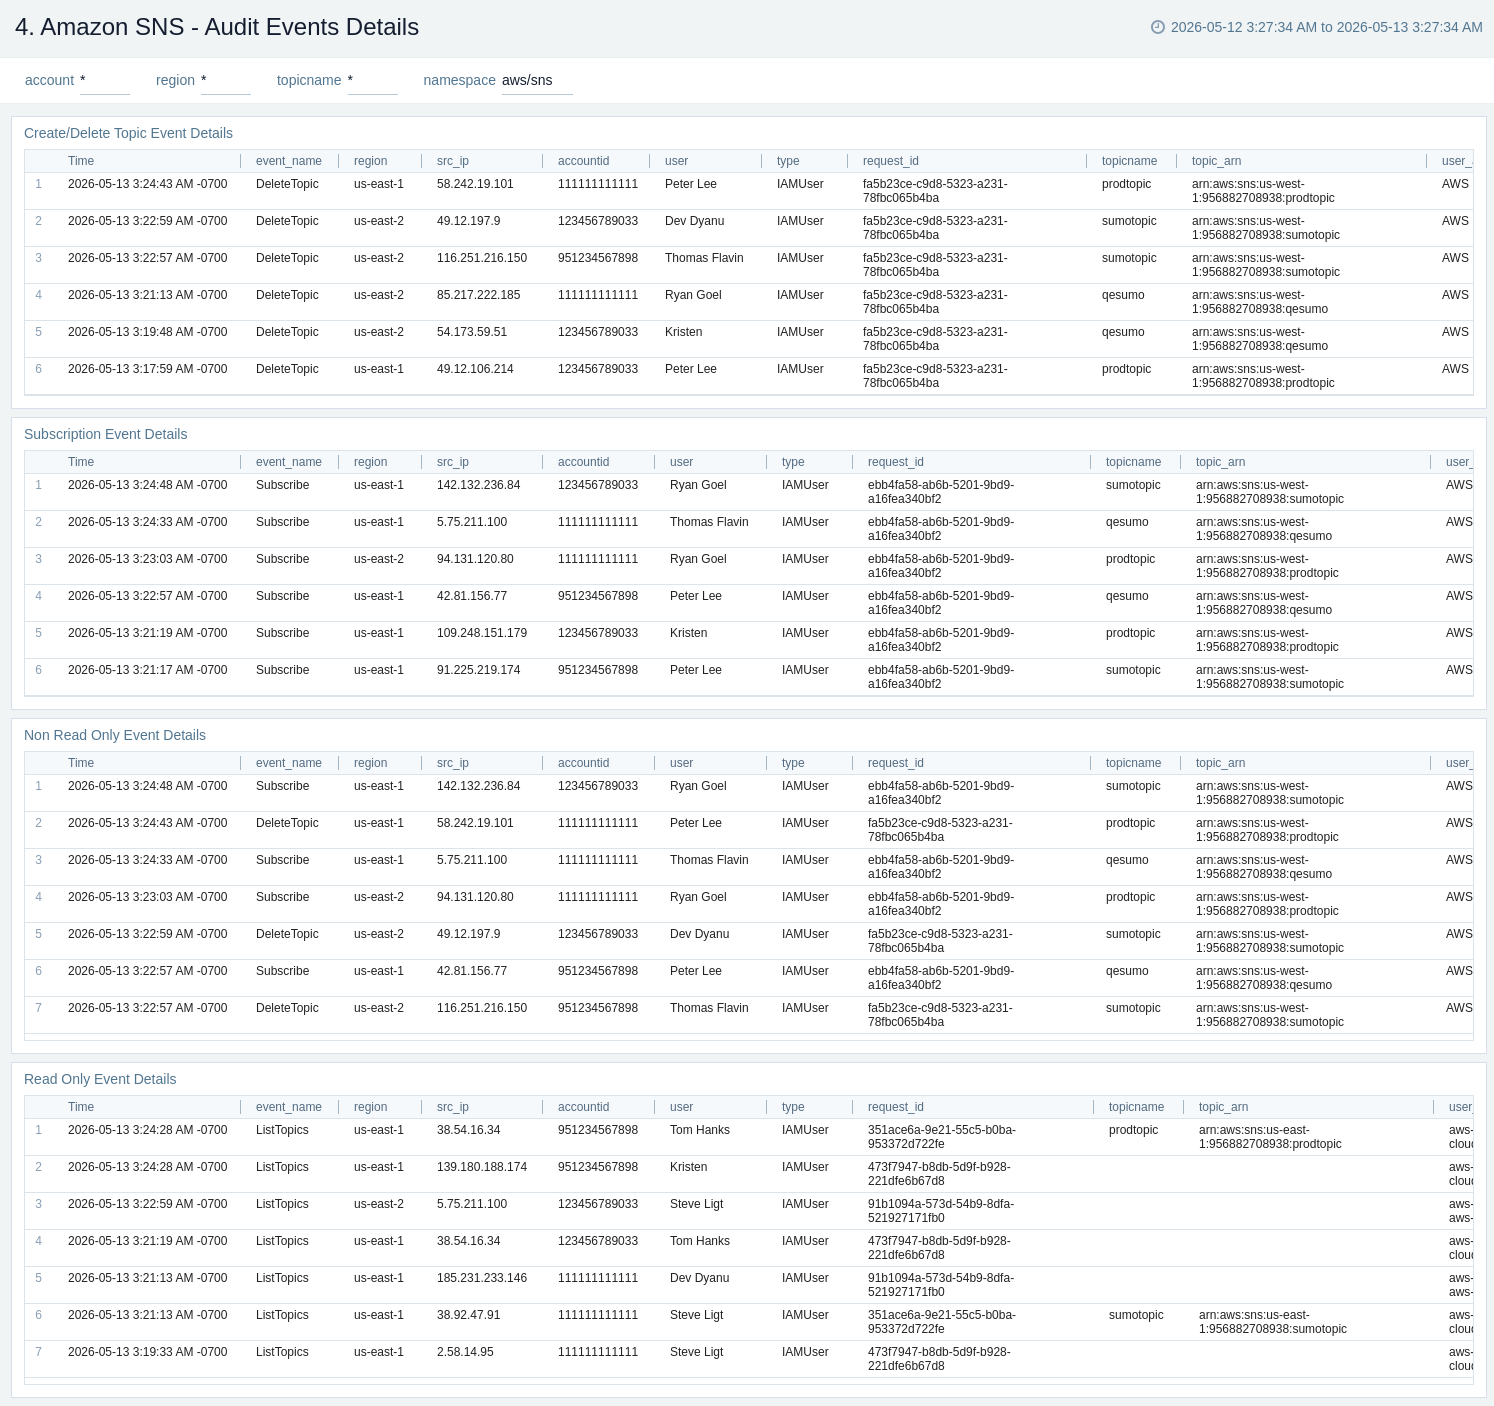Image resolution: width=1494 pixels, height=1406 pixels.
Task: Open the Read Only Event Details panel title
Action: 100,1079
